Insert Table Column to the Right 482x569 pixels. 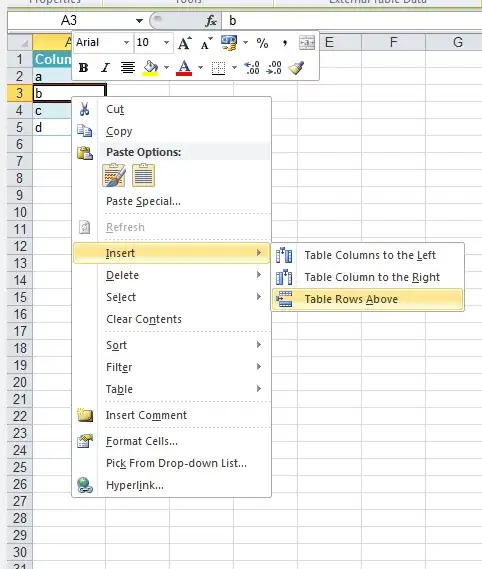click(x=367, y=277)
